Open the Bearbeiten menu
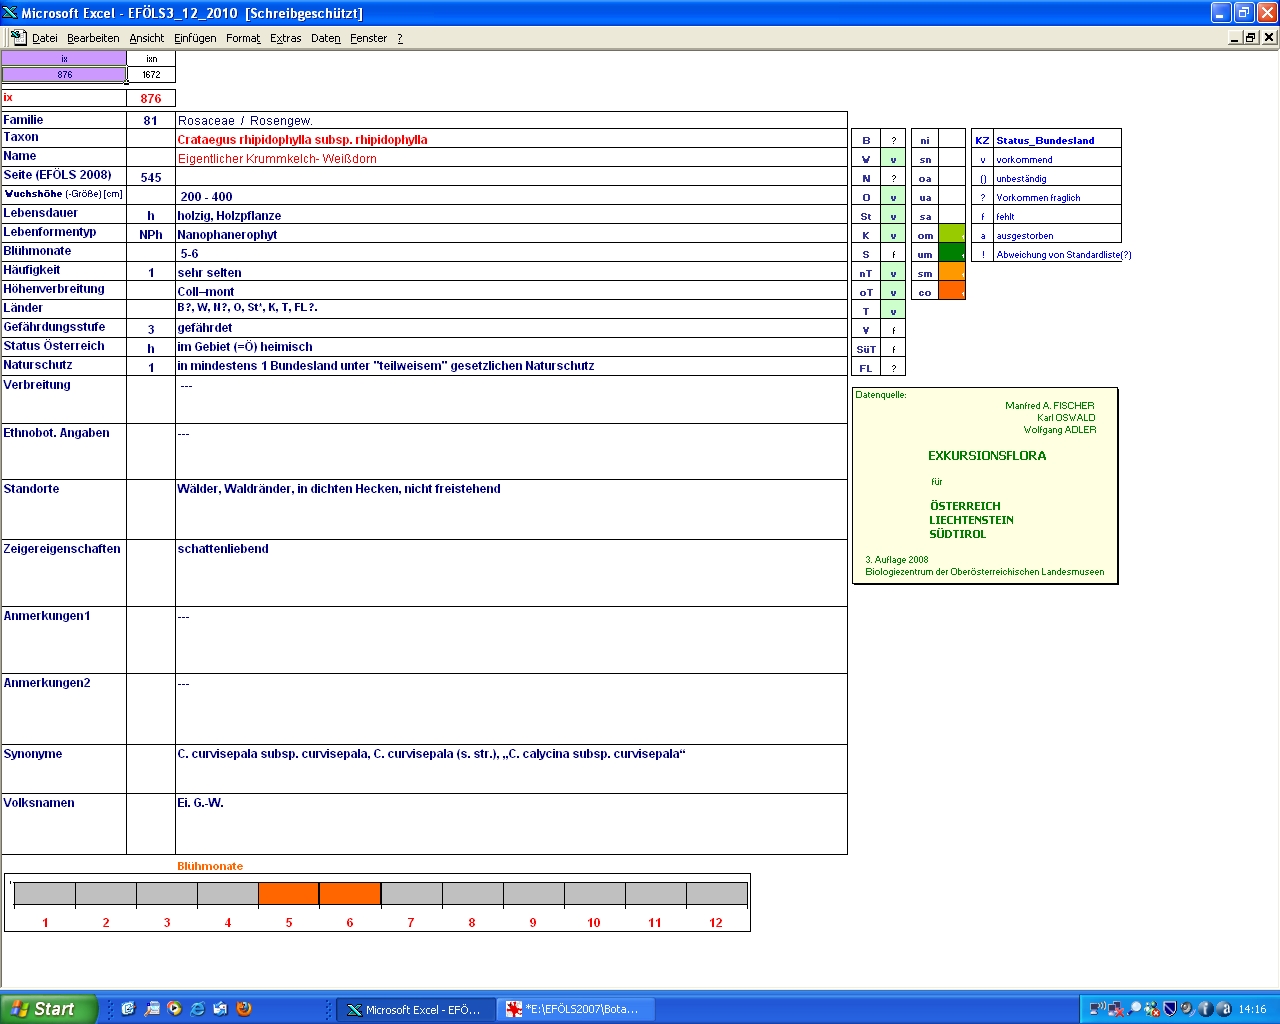 [93, 38]
